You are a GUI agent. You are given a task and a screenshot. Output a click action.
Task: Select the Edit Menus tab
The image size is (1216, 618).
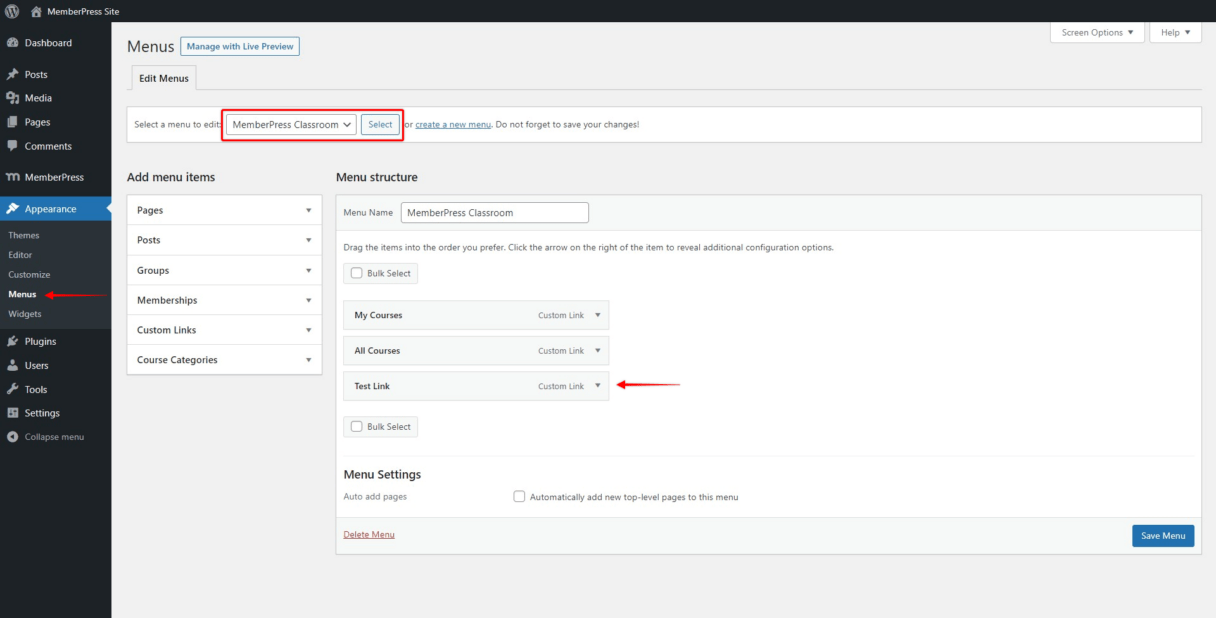164,78
